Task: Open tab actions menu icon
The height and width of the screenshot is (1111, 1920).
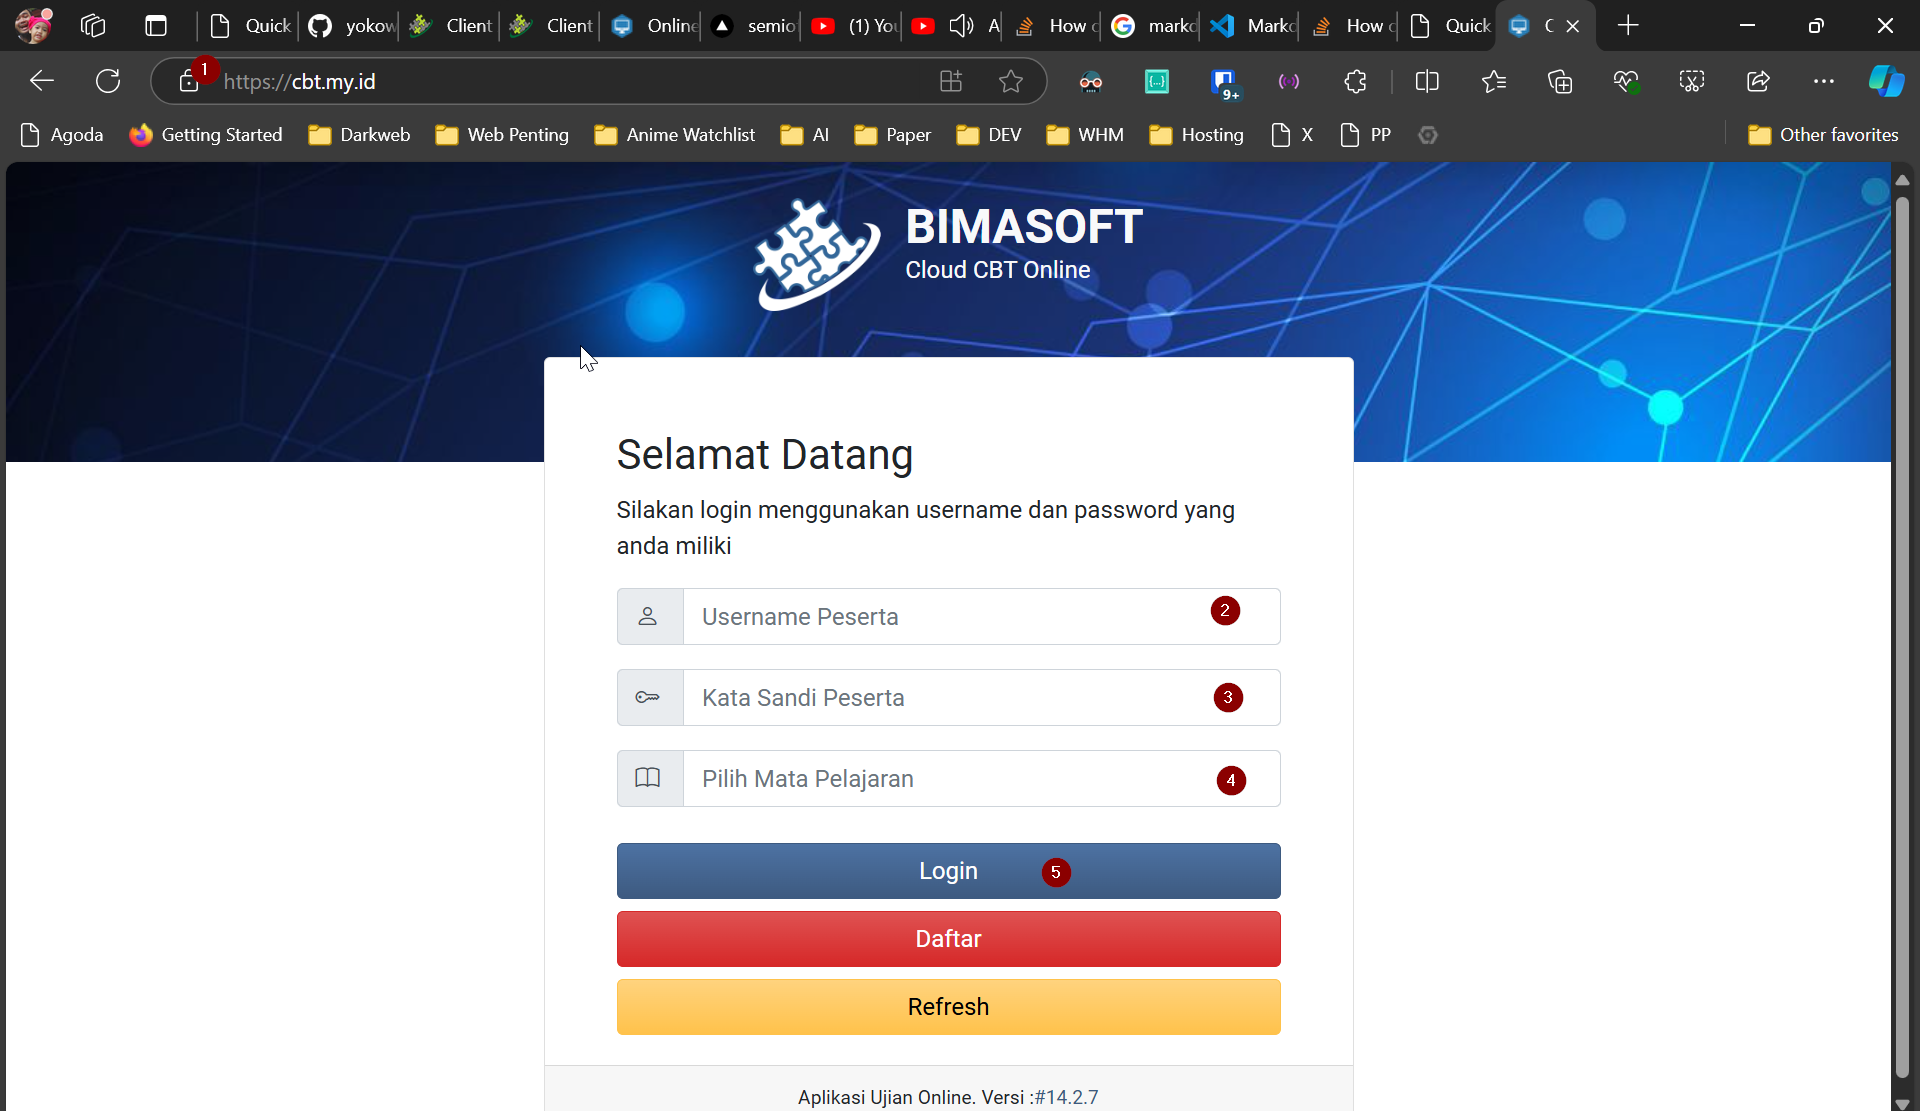Action: tap(156, 26)
